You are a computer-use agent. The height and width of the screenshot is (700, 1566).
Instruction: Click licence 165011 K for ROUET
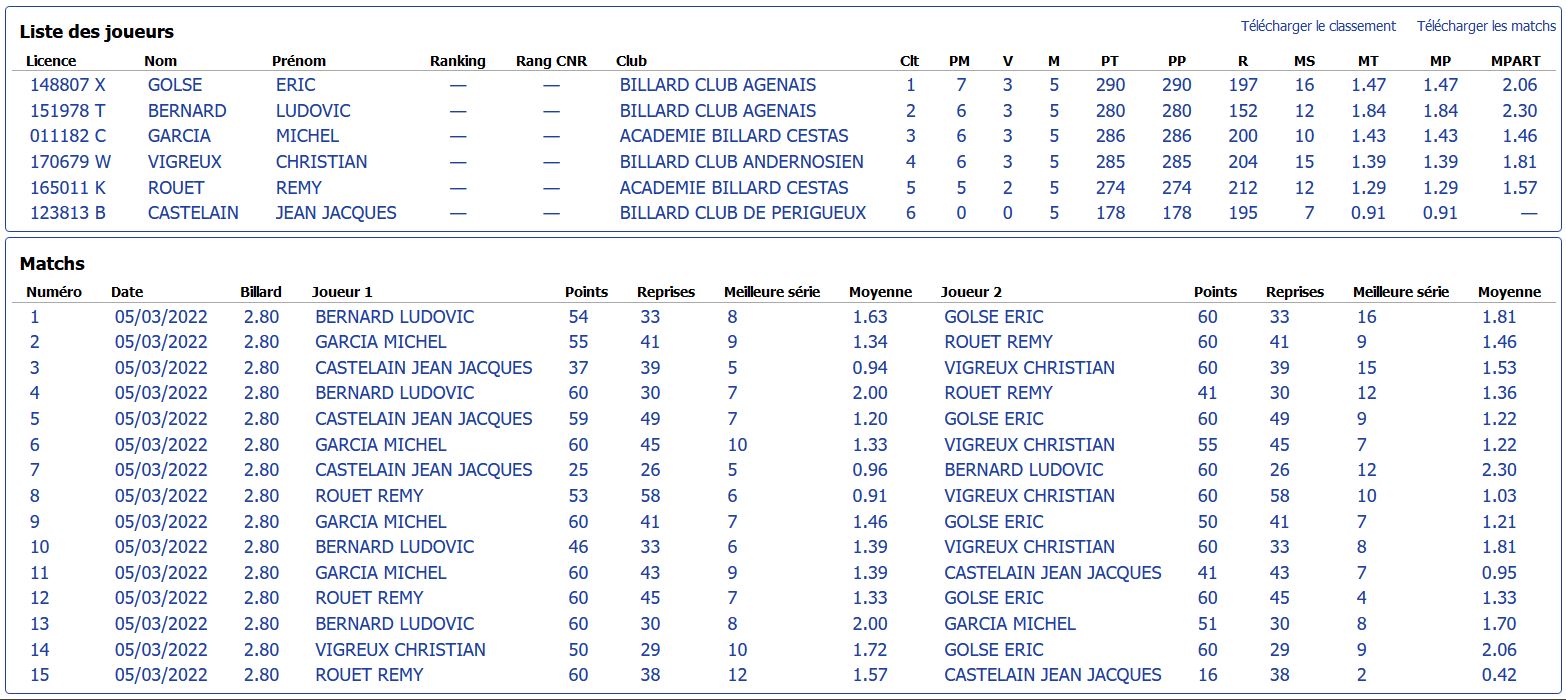click(68, 188)
